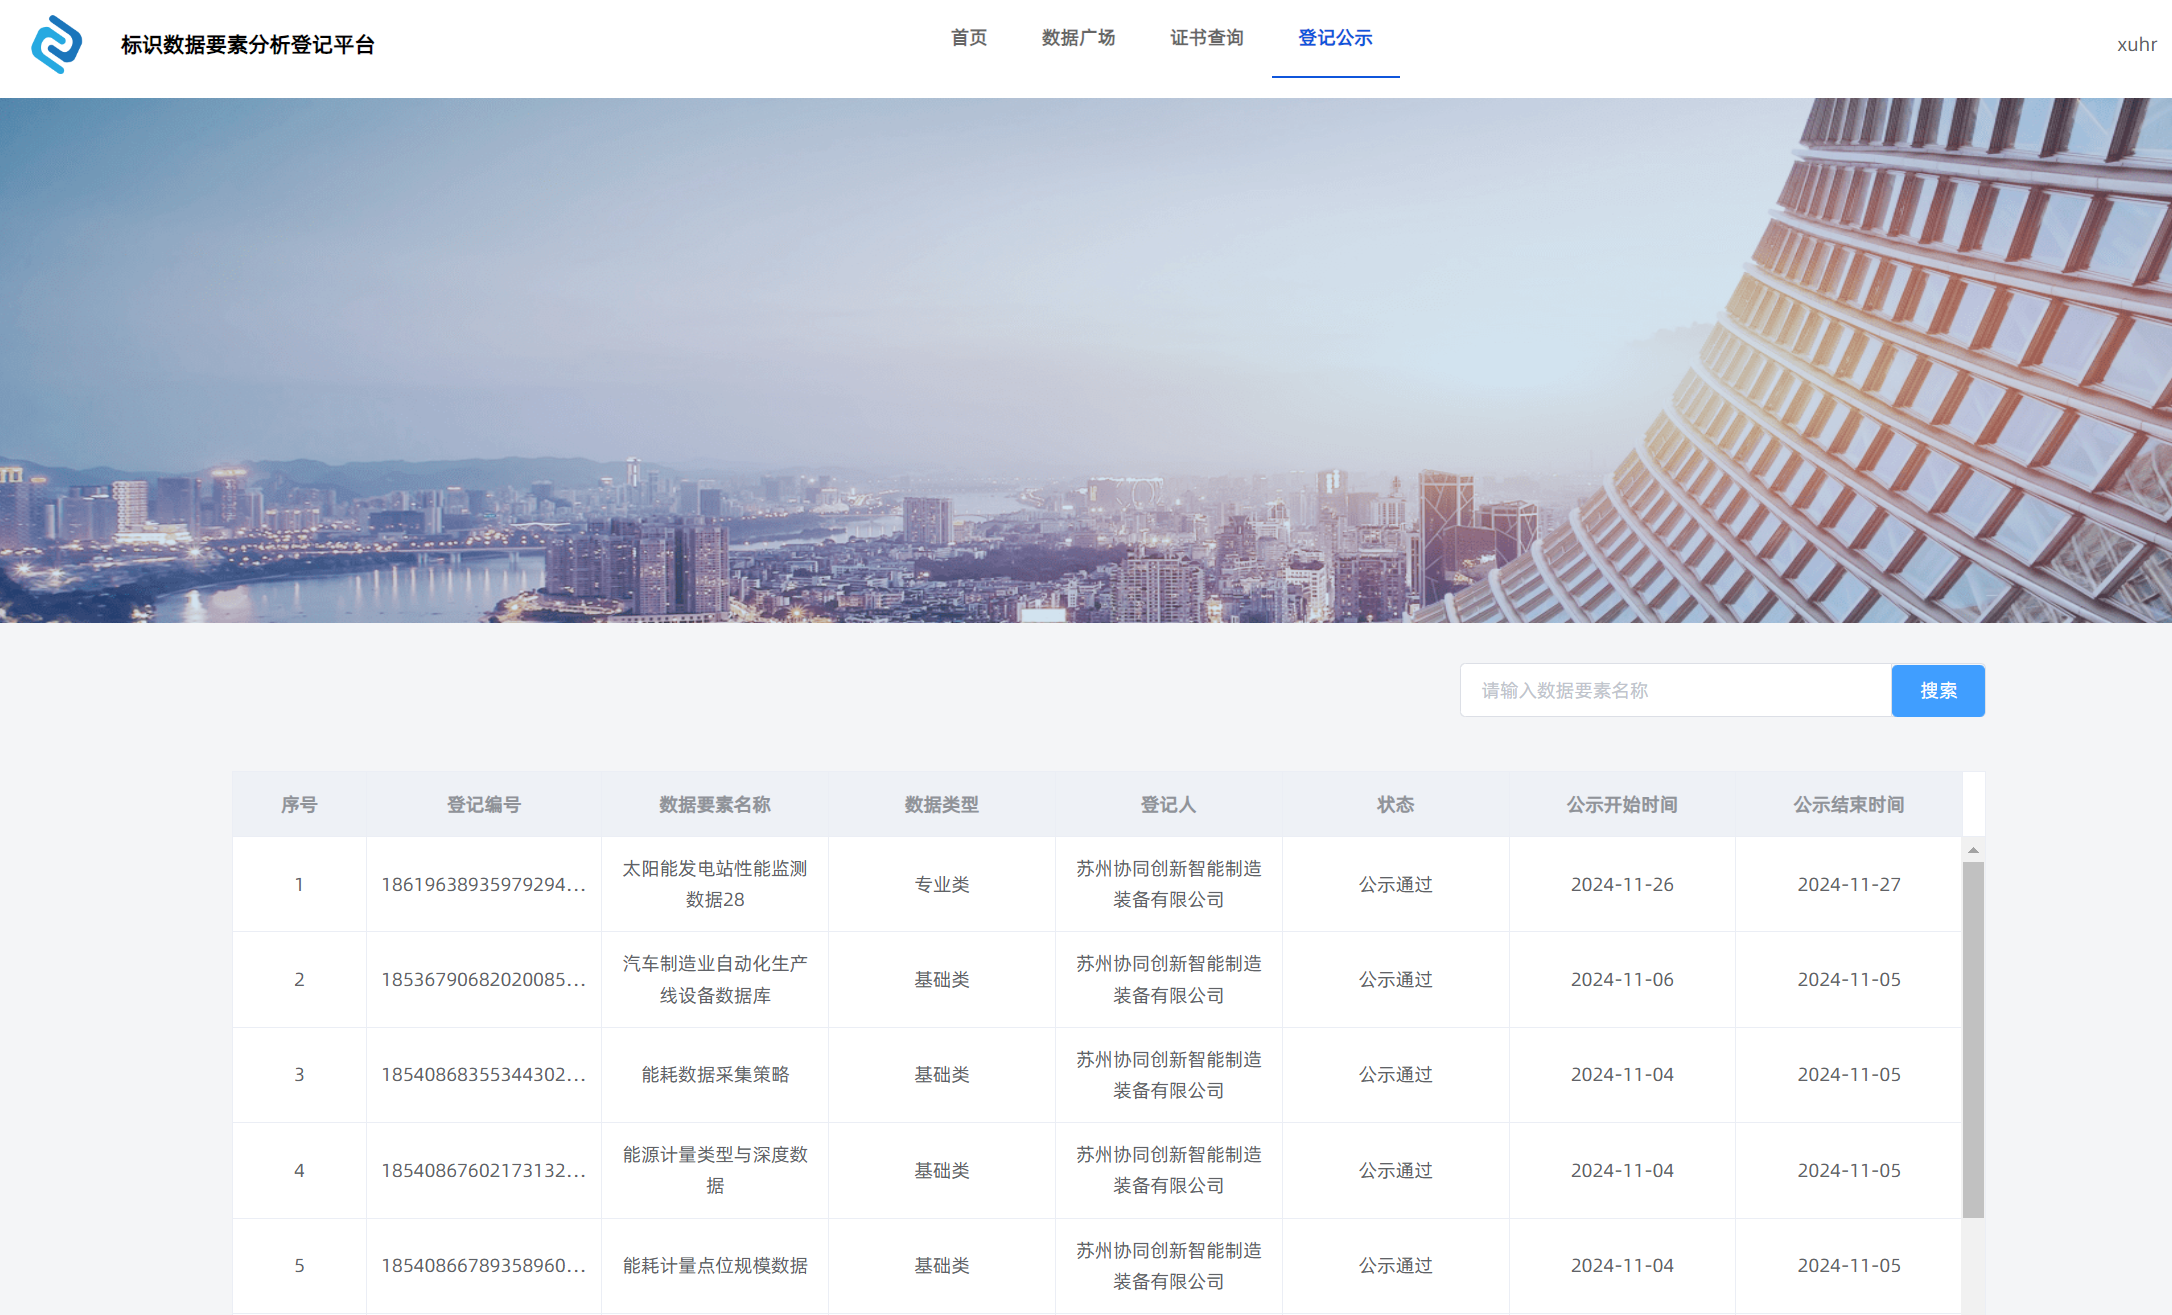Click the 公示结束时间 column header
Image resolution: width=2172 pixels, height=1315 pixels.
tap(1849, 804)
